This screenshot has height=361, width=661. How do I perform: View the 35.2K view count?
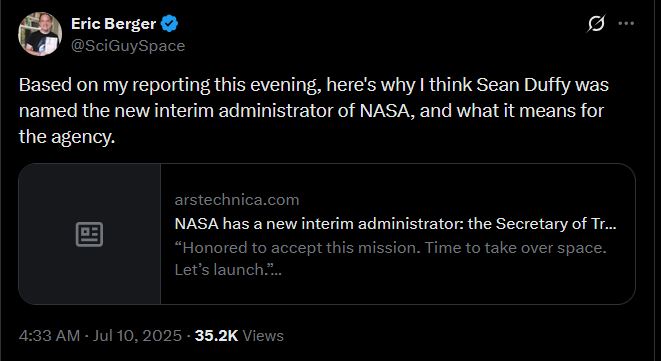[x=217, y=336]
